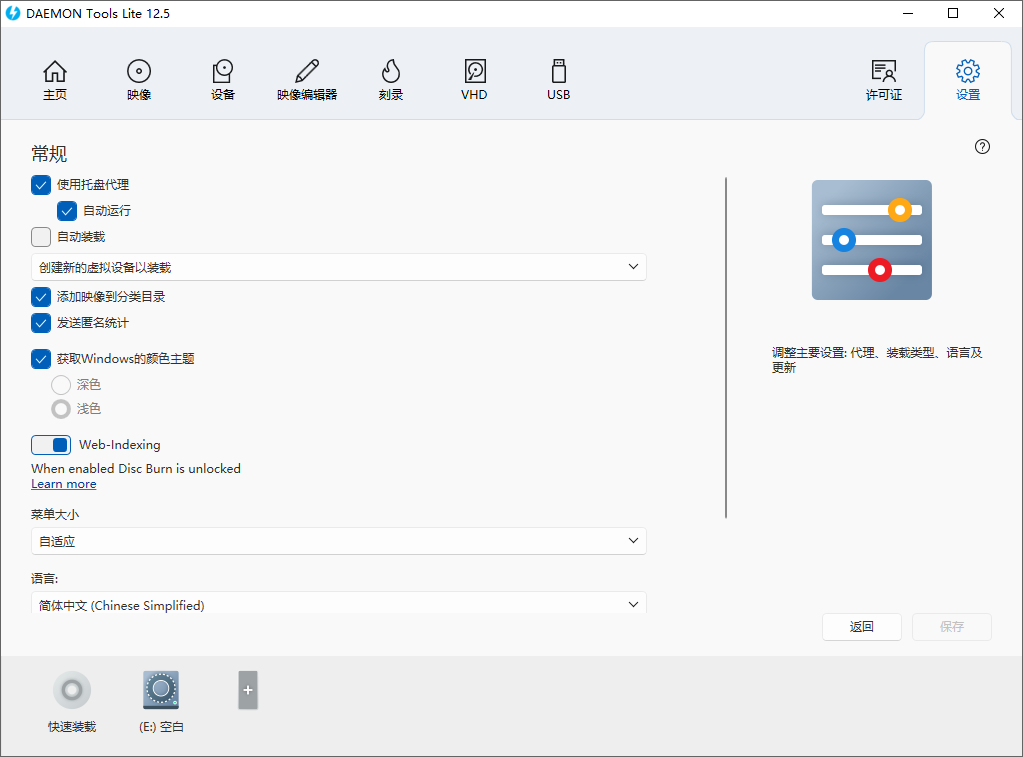Select the 设备 (Devices) icon

coord(222,79)
